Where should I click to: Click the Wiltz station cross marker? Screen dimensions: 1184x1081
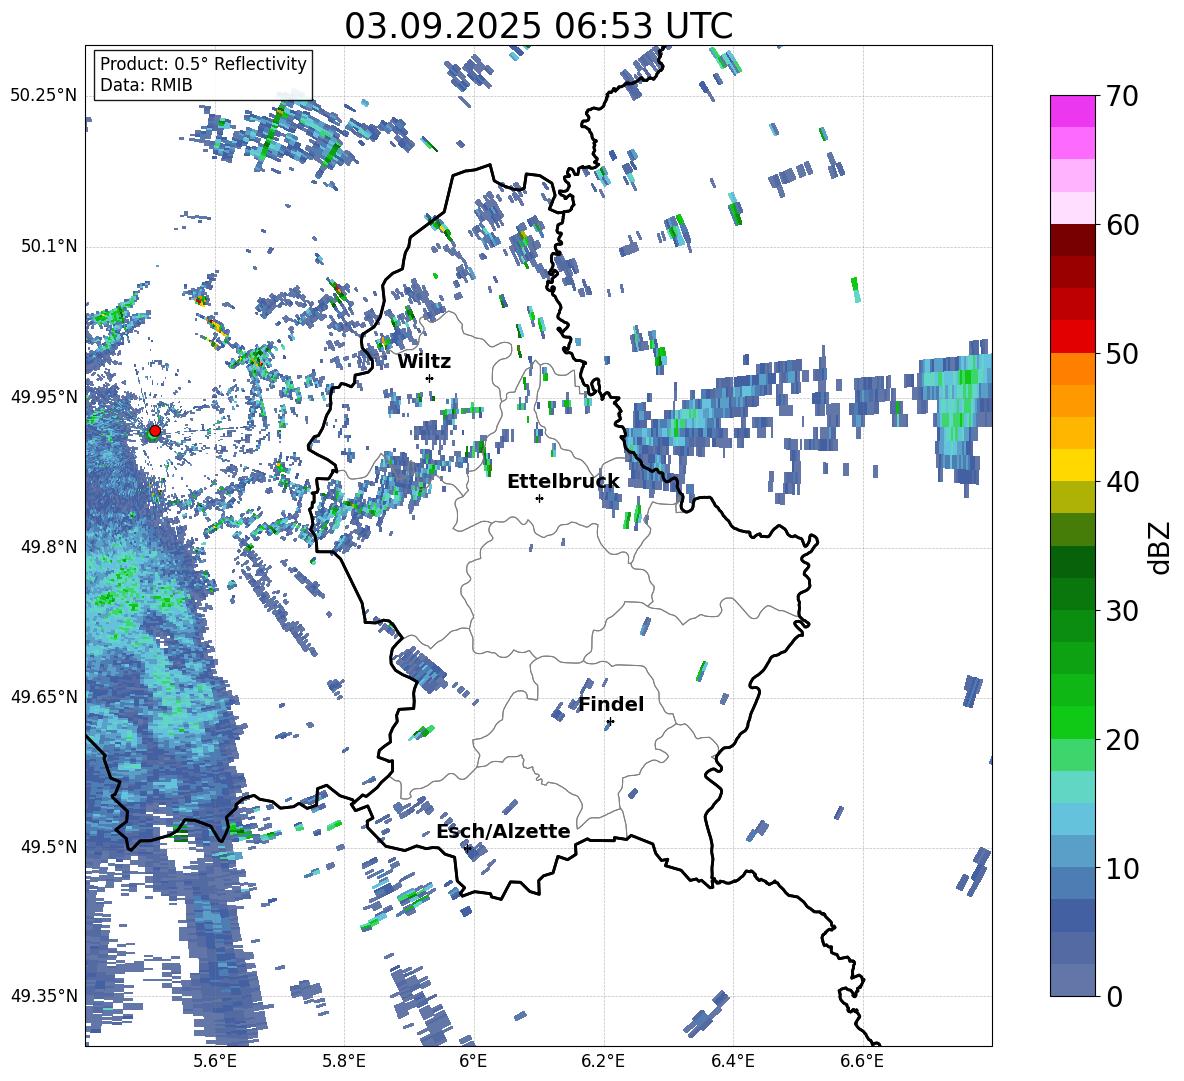click(x=430, y=378)
